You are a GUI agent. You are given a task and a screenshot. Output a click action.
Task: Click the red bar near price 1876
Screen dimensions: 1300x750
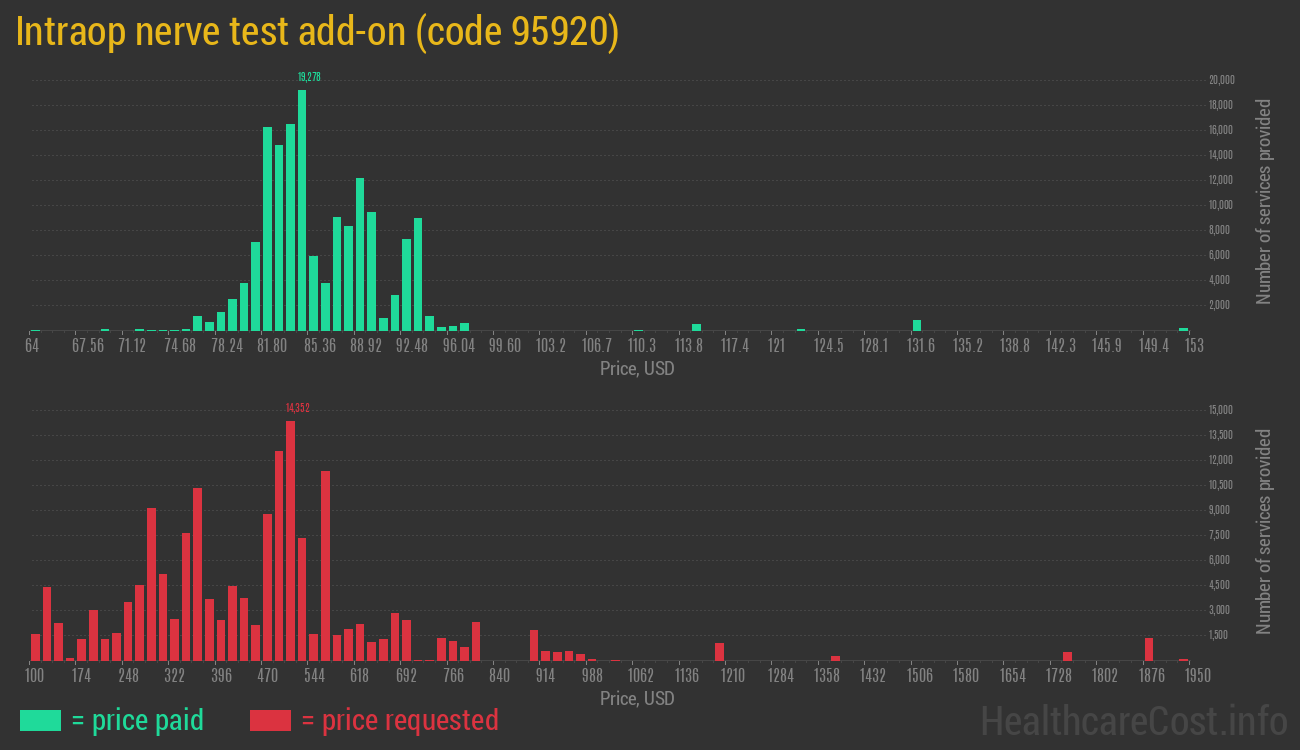tap(1149, 649)
